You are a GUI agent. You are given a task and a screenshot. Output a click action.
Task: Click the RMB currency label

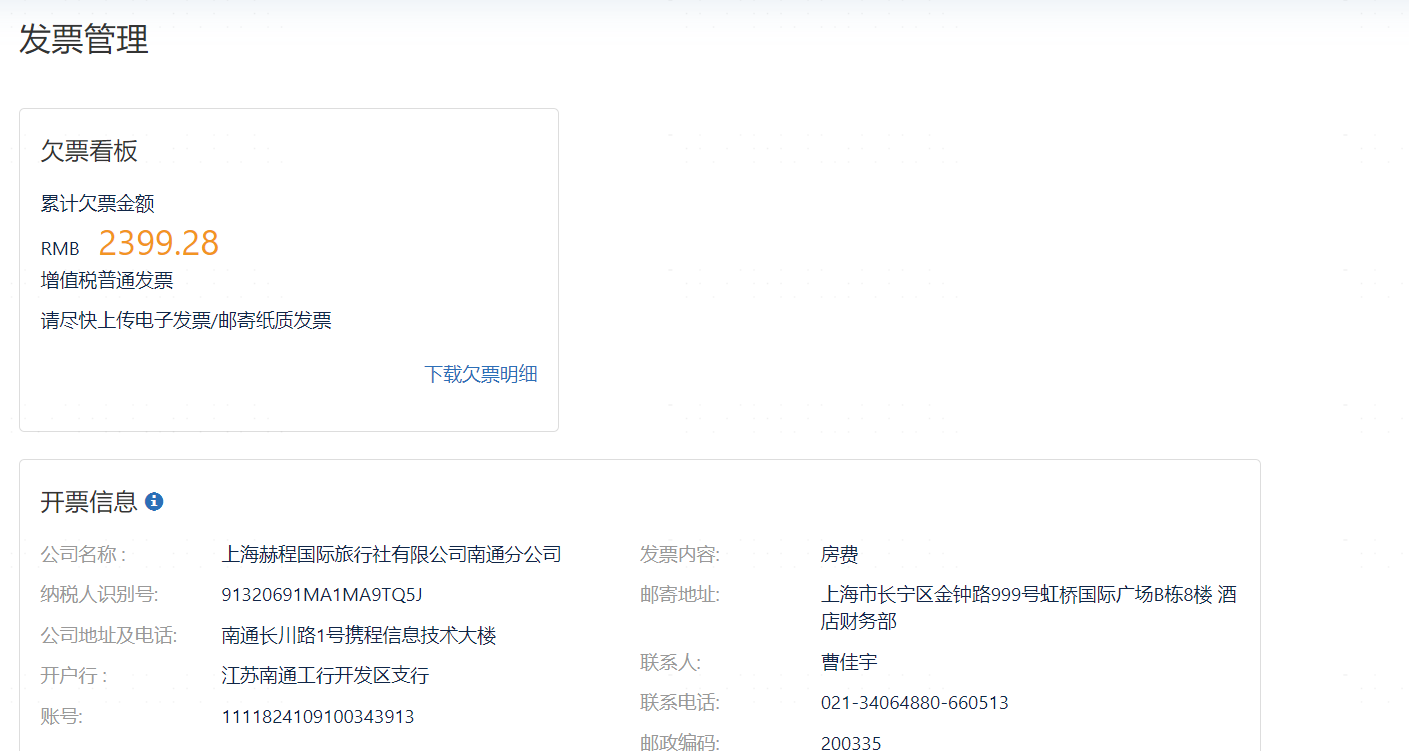(60, 249)
